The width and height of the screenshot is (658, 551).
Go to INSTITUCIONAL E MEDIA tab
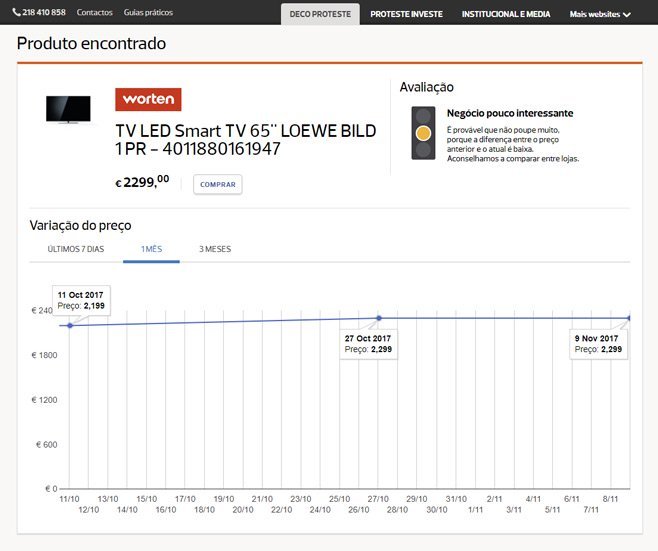pos(506,14)
